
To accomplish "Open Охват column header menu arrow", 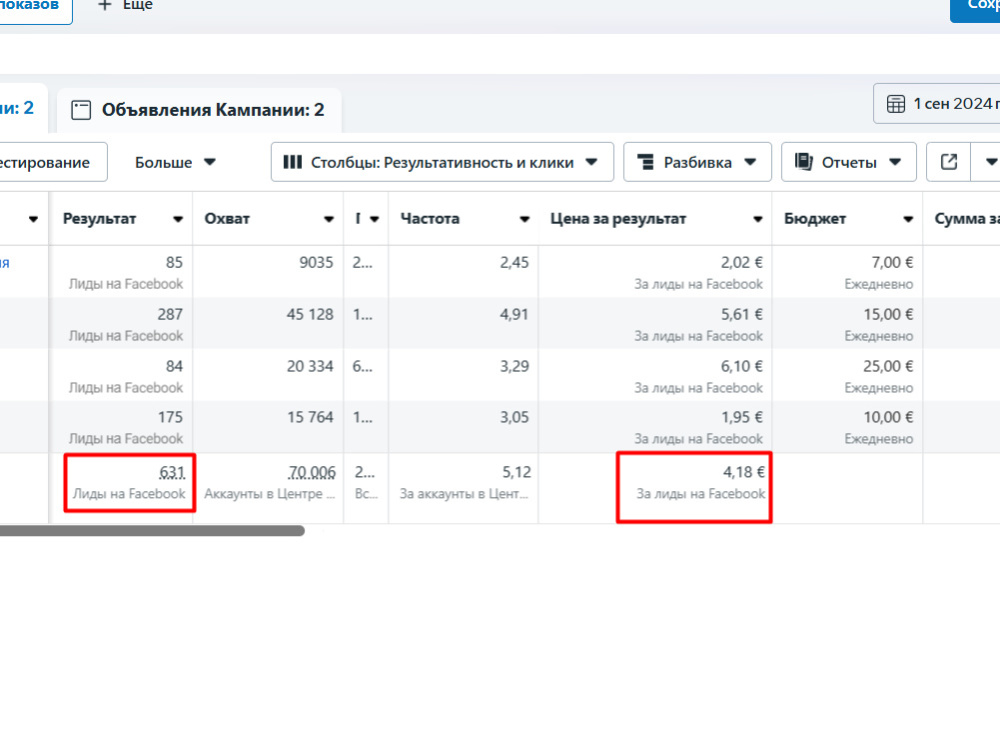I will click(x=328, y=219).
